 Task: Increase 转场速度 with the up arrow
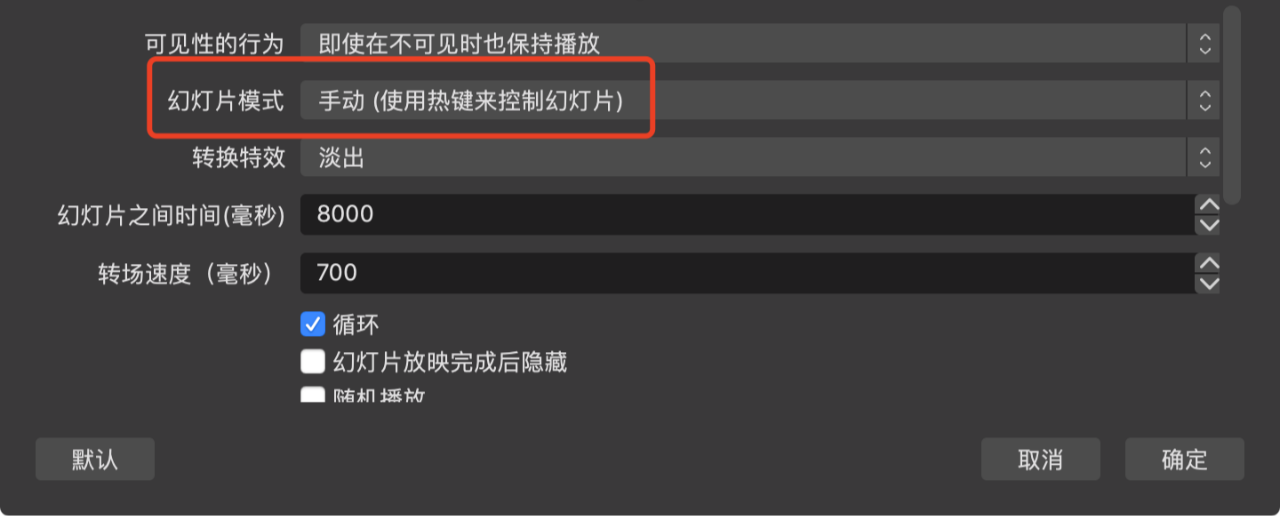(1209, 263)
